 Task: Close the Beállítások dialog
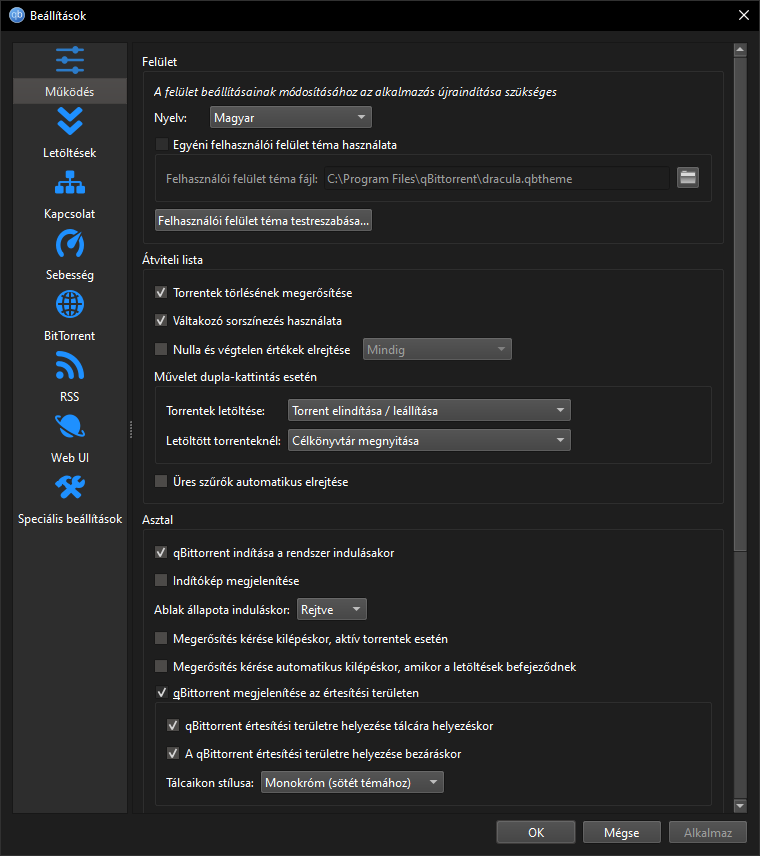click(x=744, y=15)
